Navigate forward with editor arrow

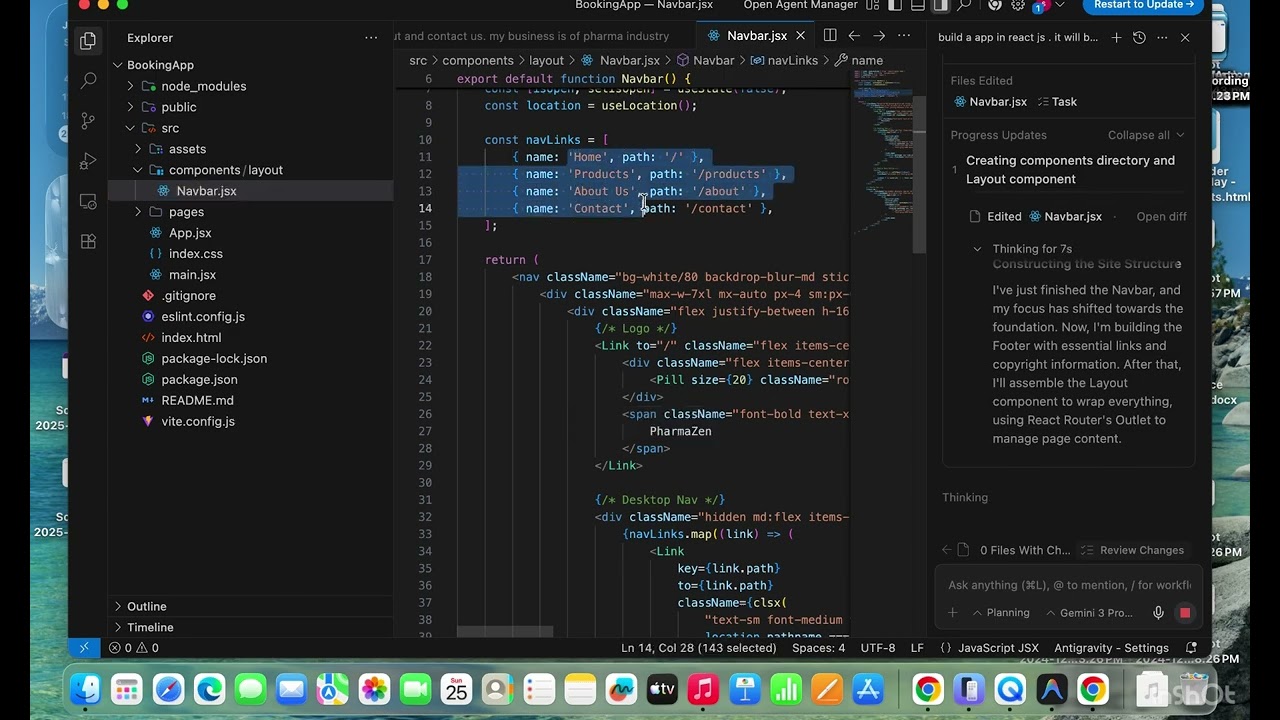click(879, 36)
